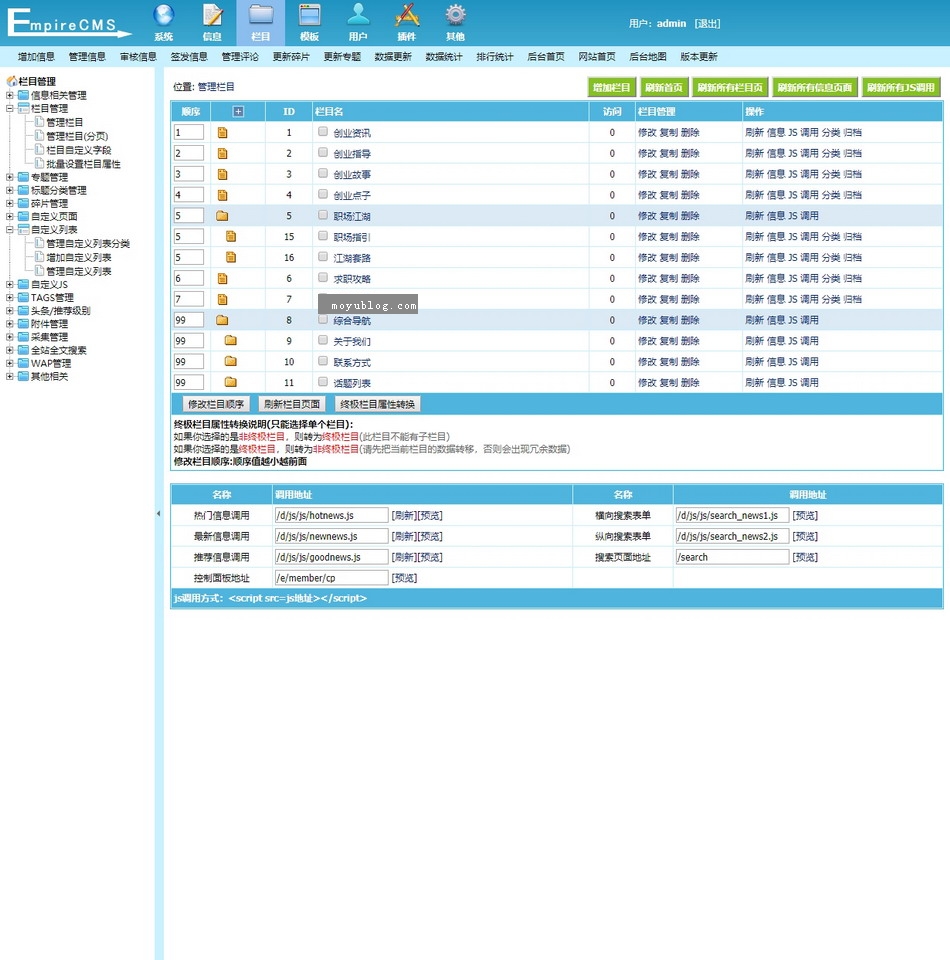
Task: Click the order number field for 创业资讯
Action: 189,132
